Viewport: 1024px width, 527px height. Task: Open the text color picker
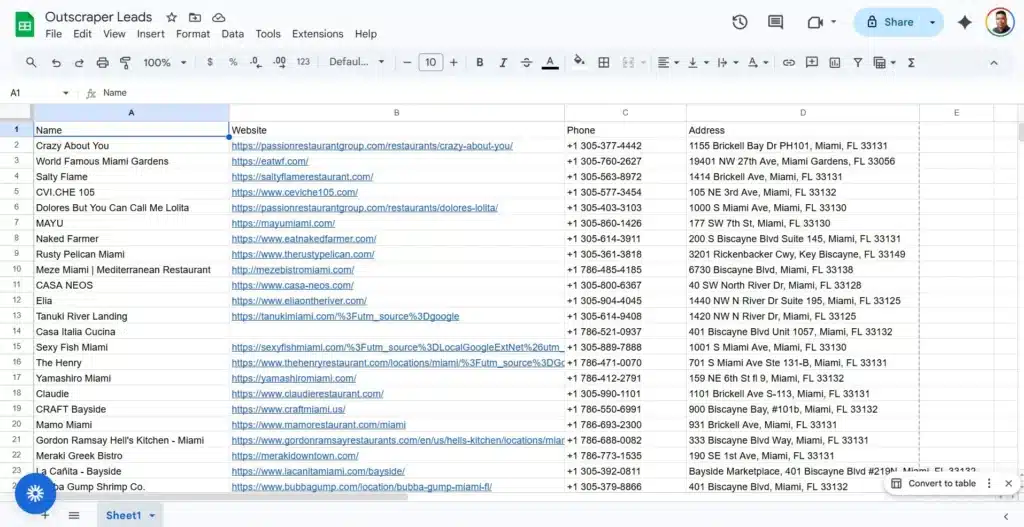(x=550, y=63)
